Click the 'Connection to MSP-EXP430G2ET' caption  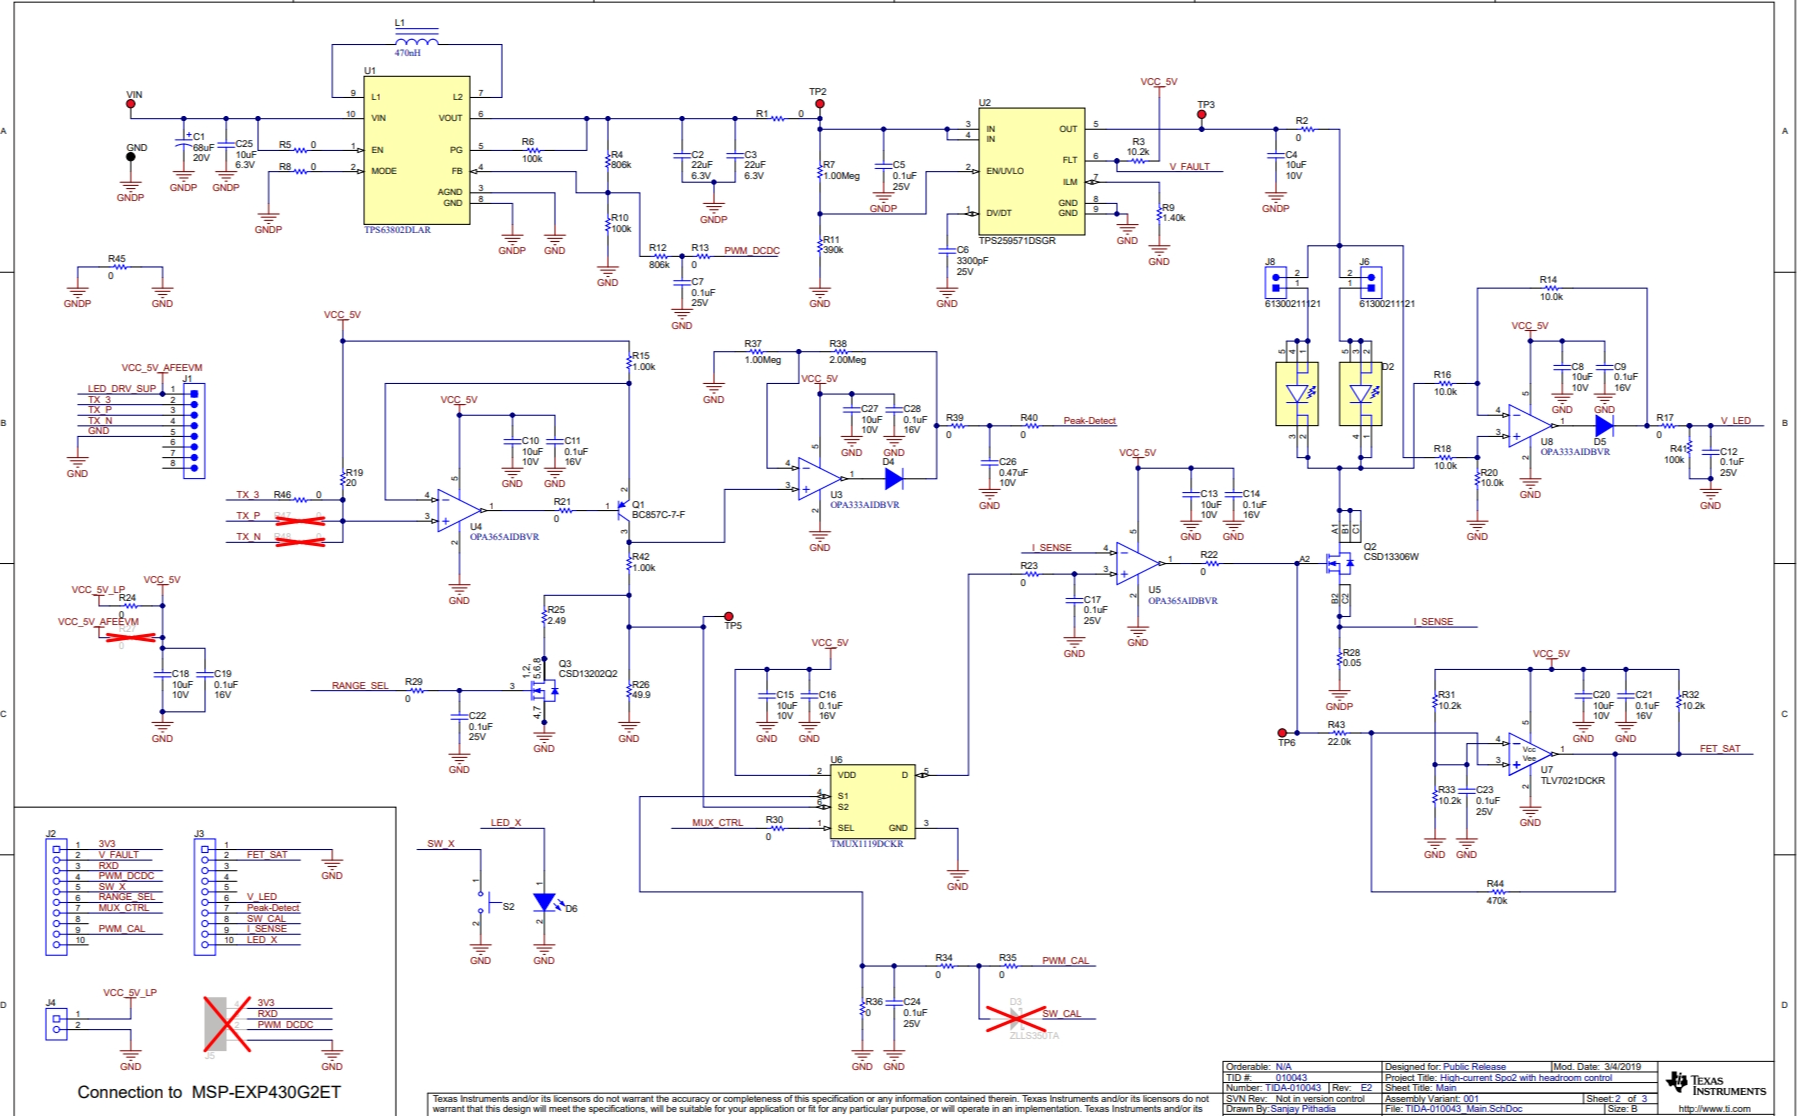209,1092
